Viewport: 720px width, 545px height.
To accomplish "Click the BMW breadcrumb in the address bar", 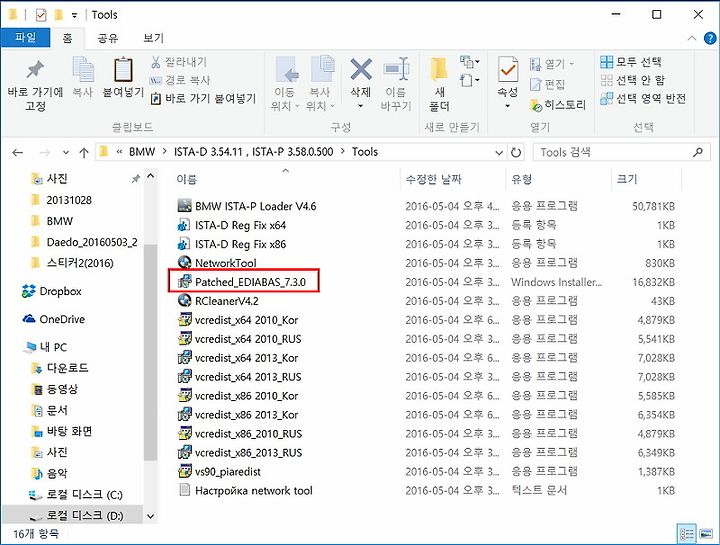I will 142,152.
